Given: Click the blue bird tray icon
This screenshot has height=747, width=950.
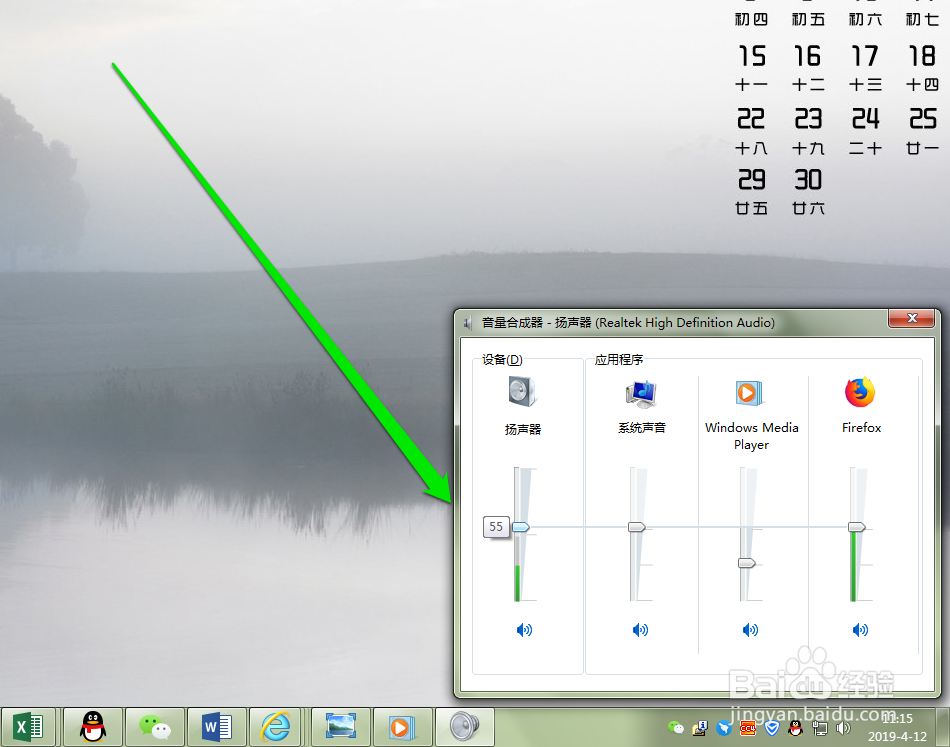Looking at the screenshot, I should point(723,728).
